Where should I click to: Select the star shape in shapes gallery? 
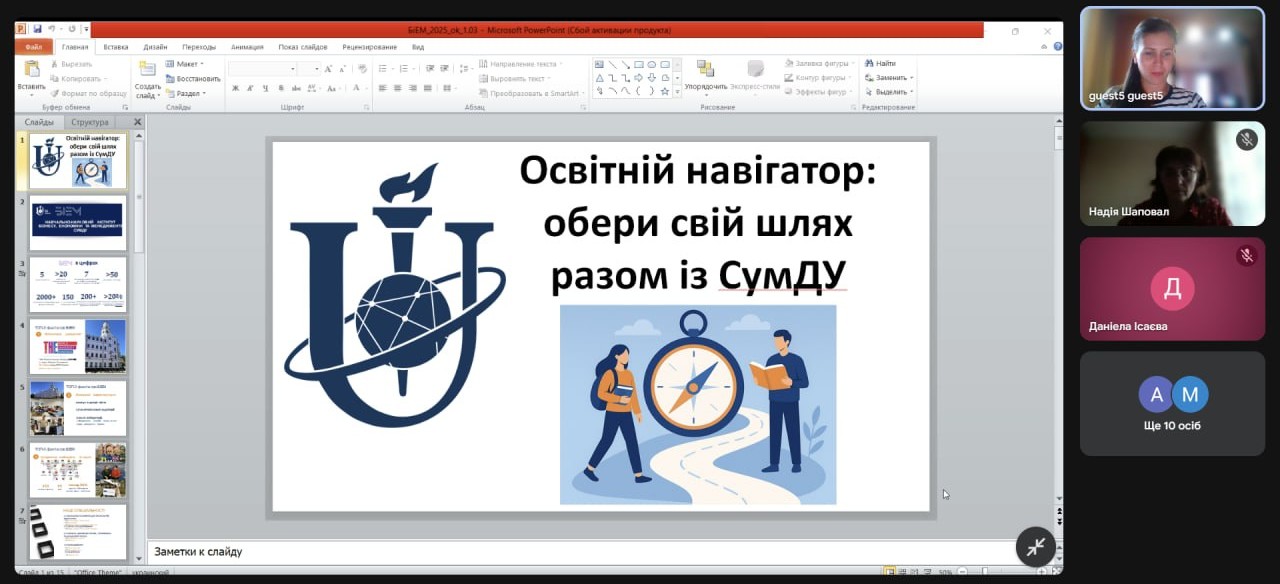tap(664, 91)
